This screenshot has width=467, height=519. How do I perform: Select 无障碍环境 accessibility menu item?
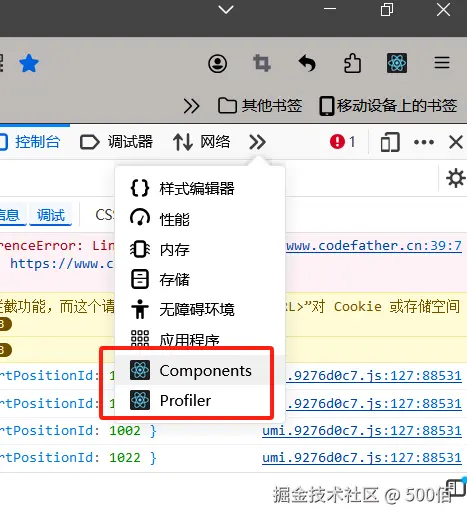tap(200, 309)
